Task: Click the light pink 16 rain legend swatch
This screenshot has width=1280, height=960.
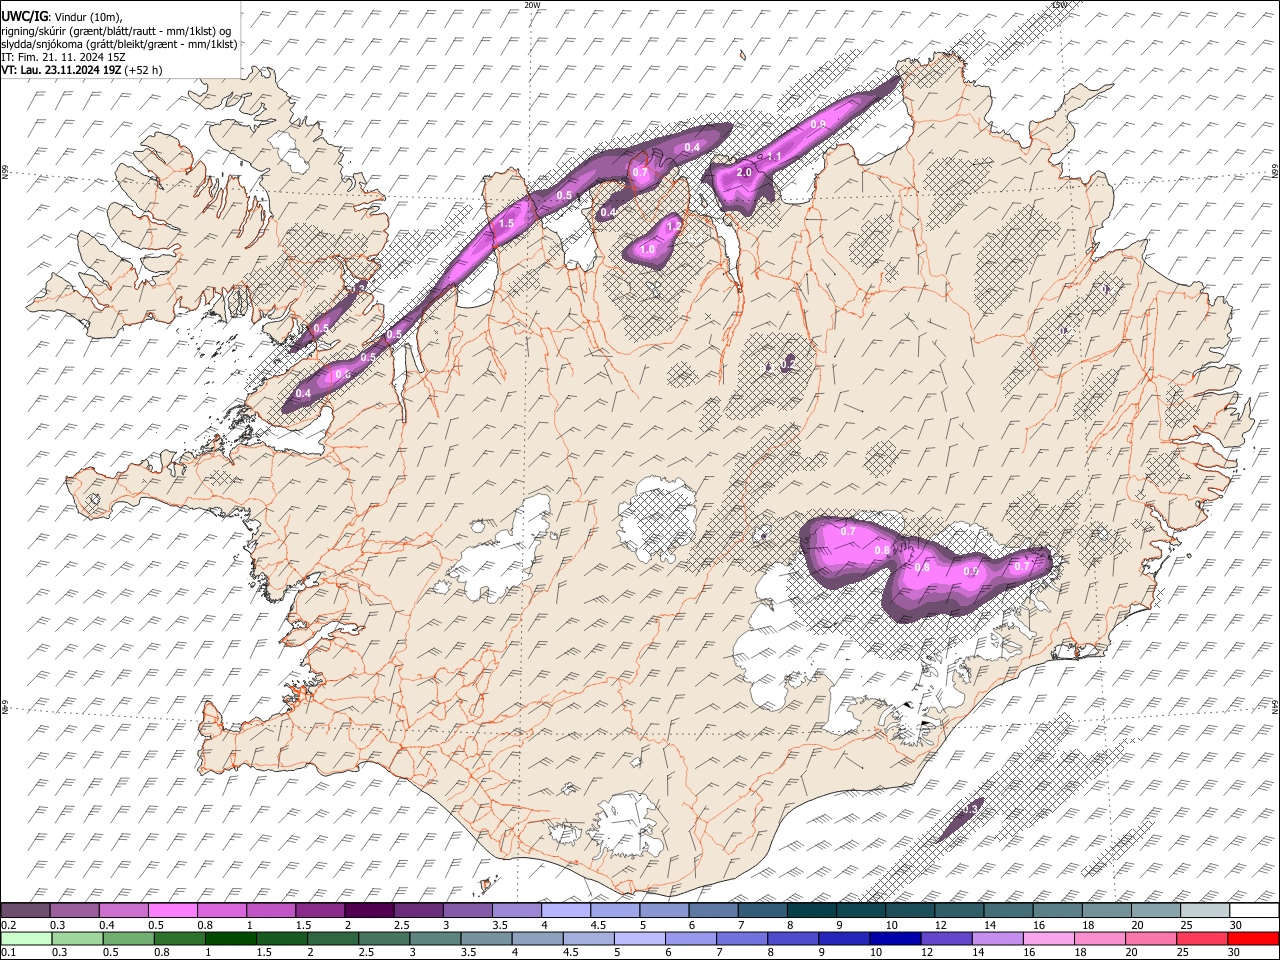Action: click(x=1047, y=938)
